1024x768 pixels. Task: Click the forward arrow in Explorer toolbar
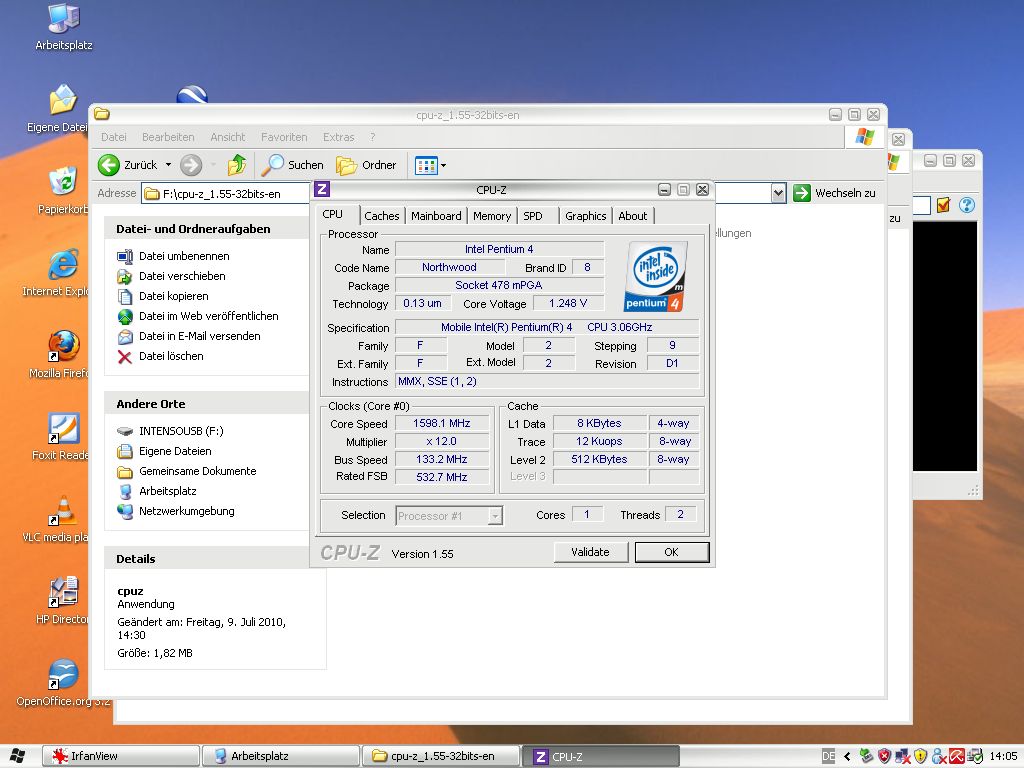tap(191, 165)
